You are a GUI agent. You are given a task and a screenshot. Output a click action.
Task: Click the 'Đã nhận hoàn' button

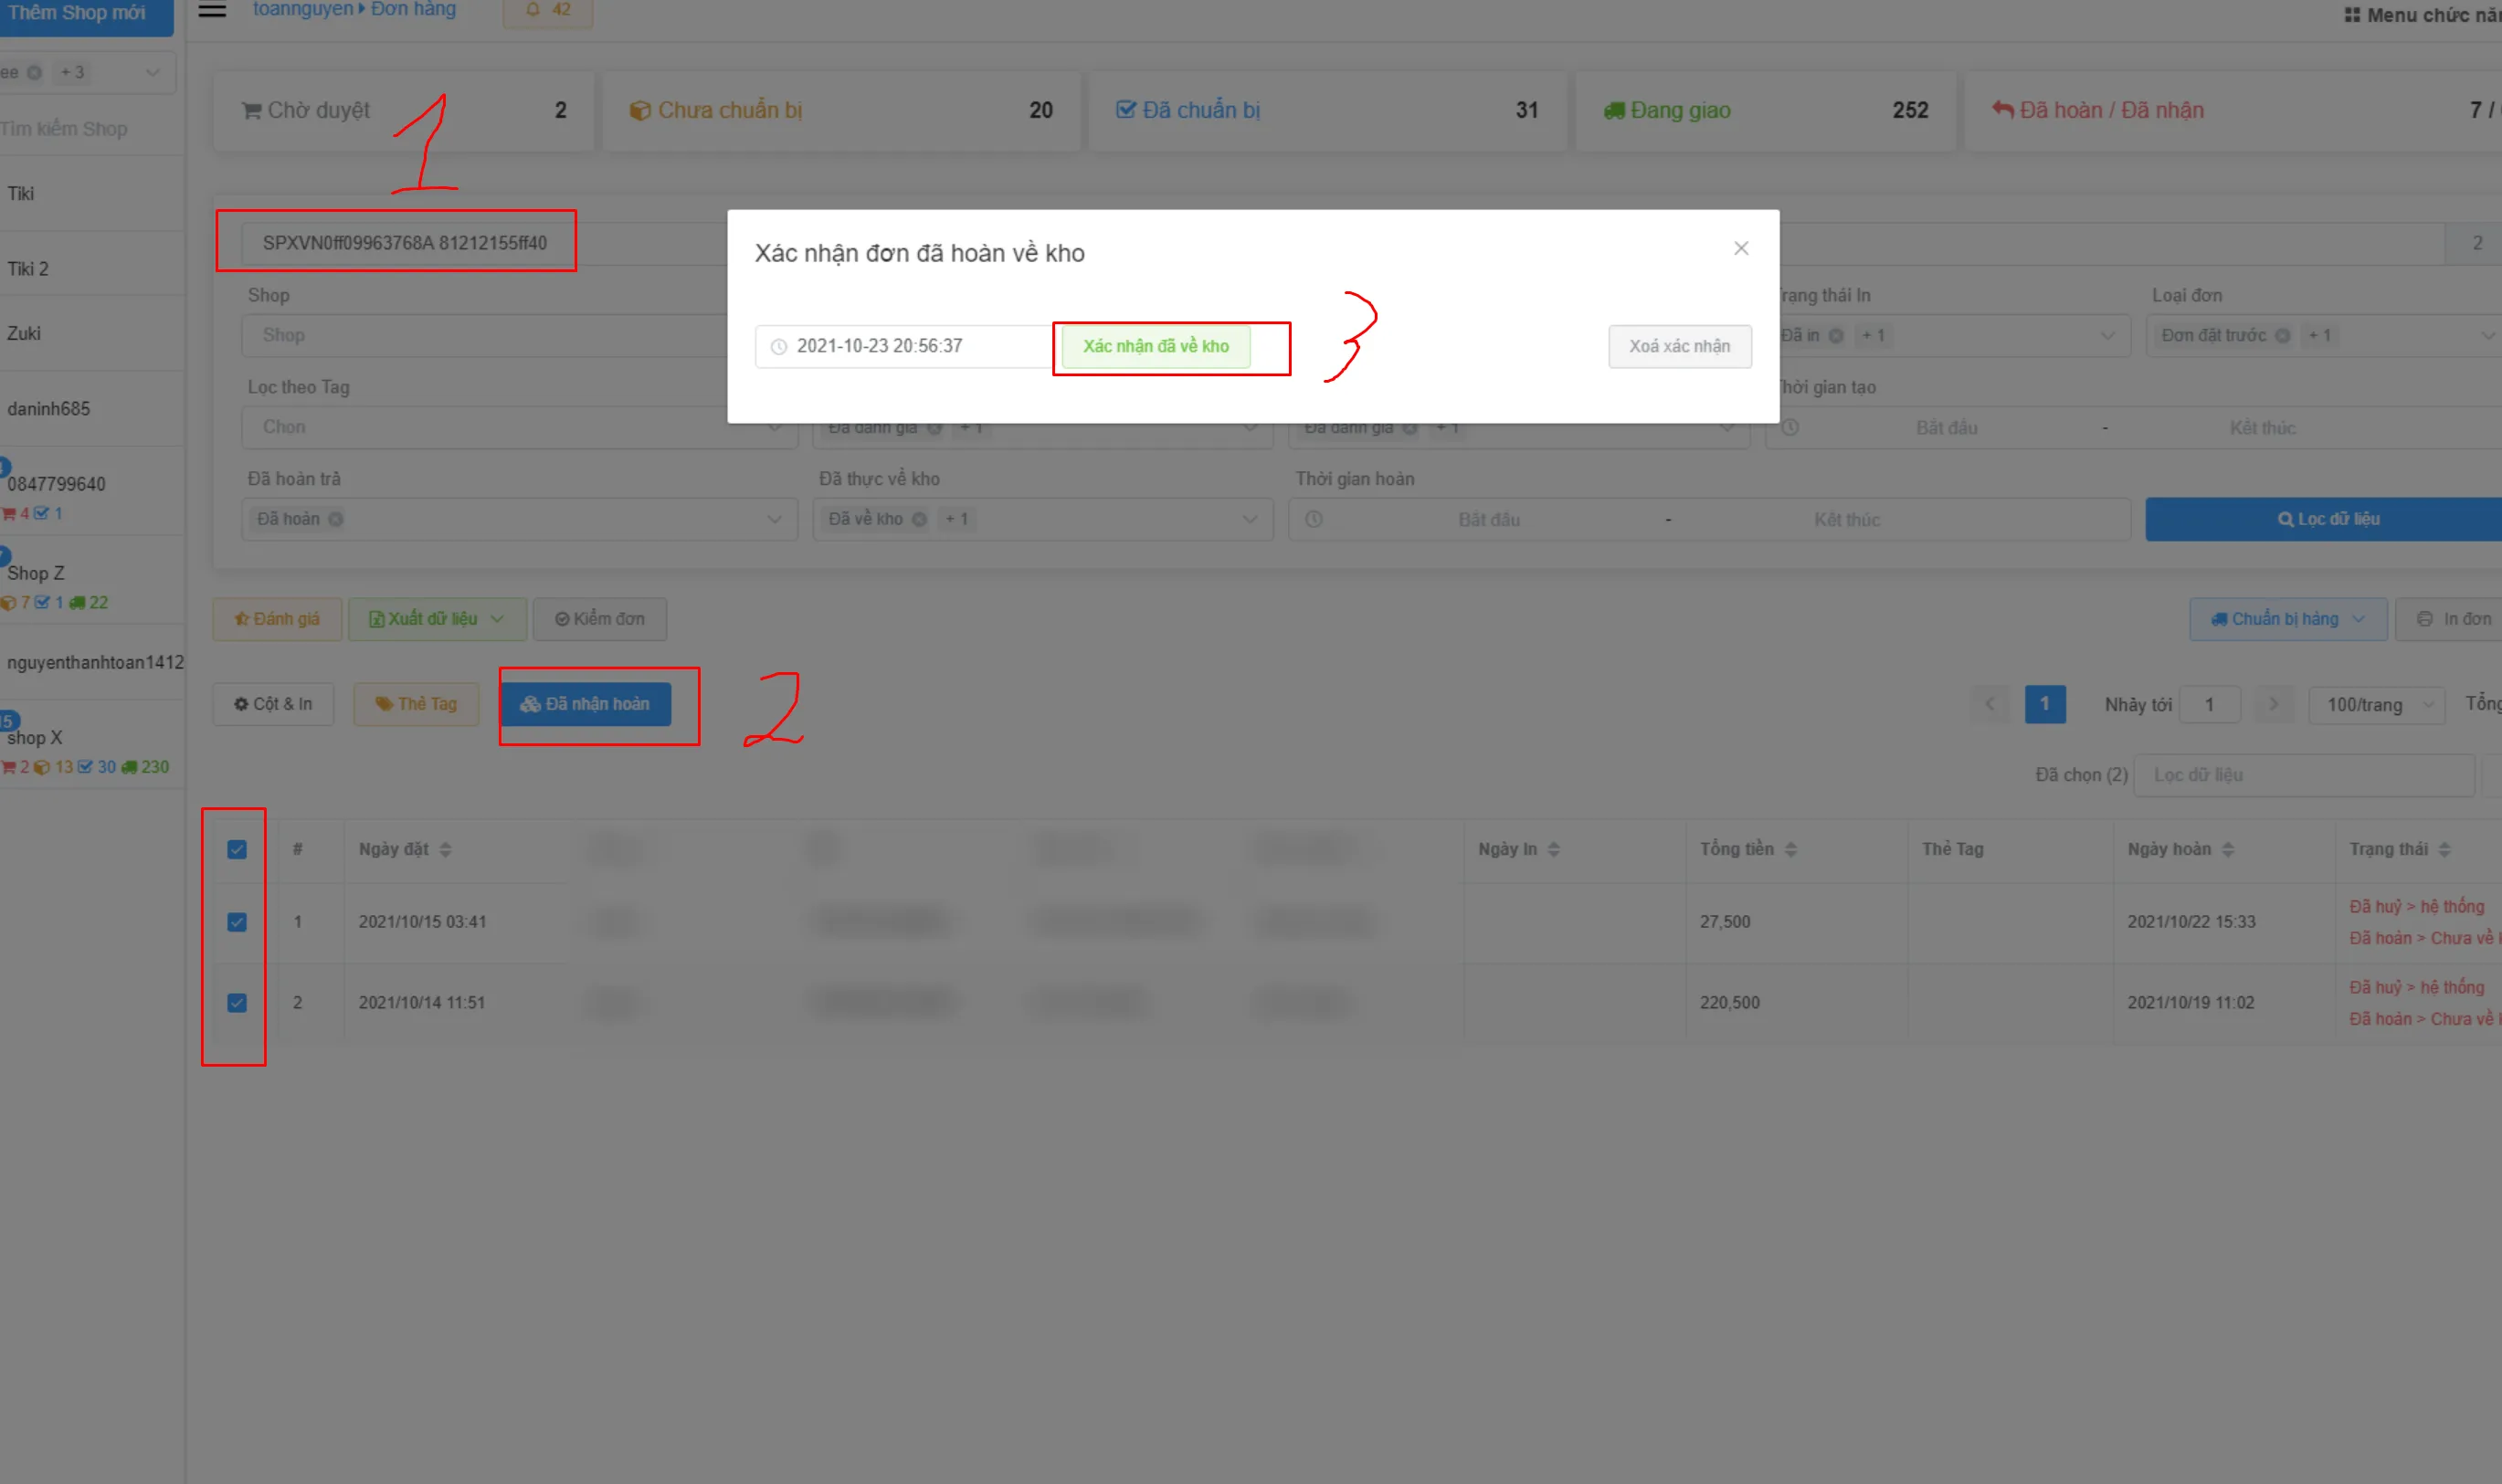pos(586,704)
